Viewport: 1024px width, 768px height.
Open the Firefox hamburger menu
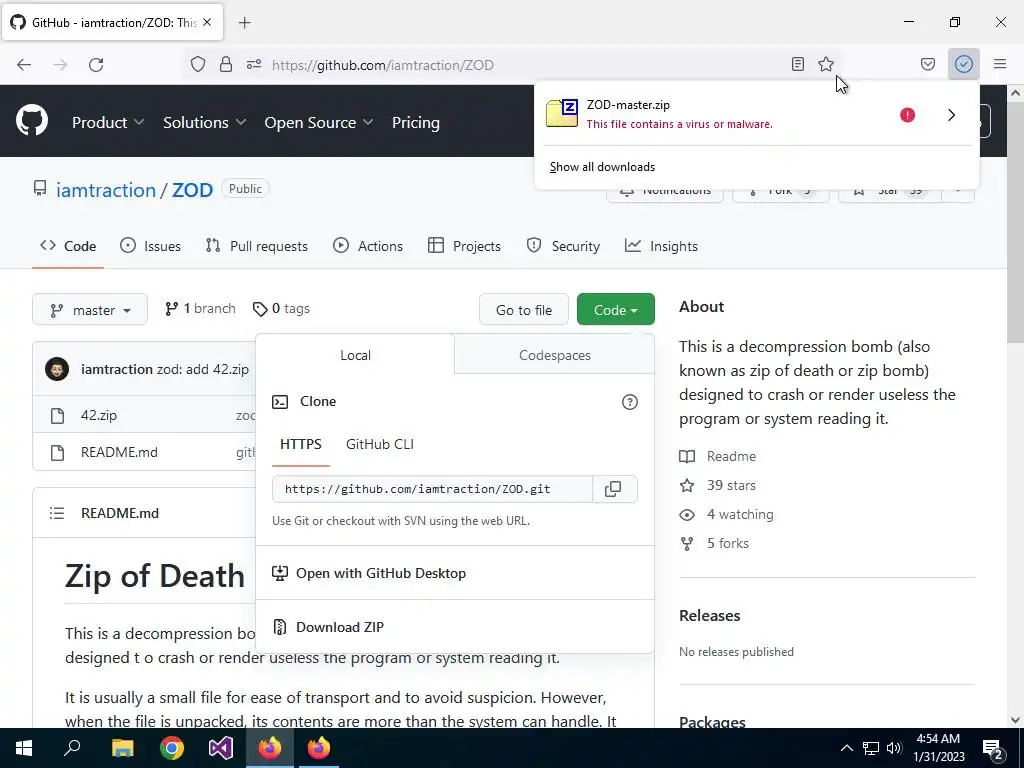[1000, 64]
